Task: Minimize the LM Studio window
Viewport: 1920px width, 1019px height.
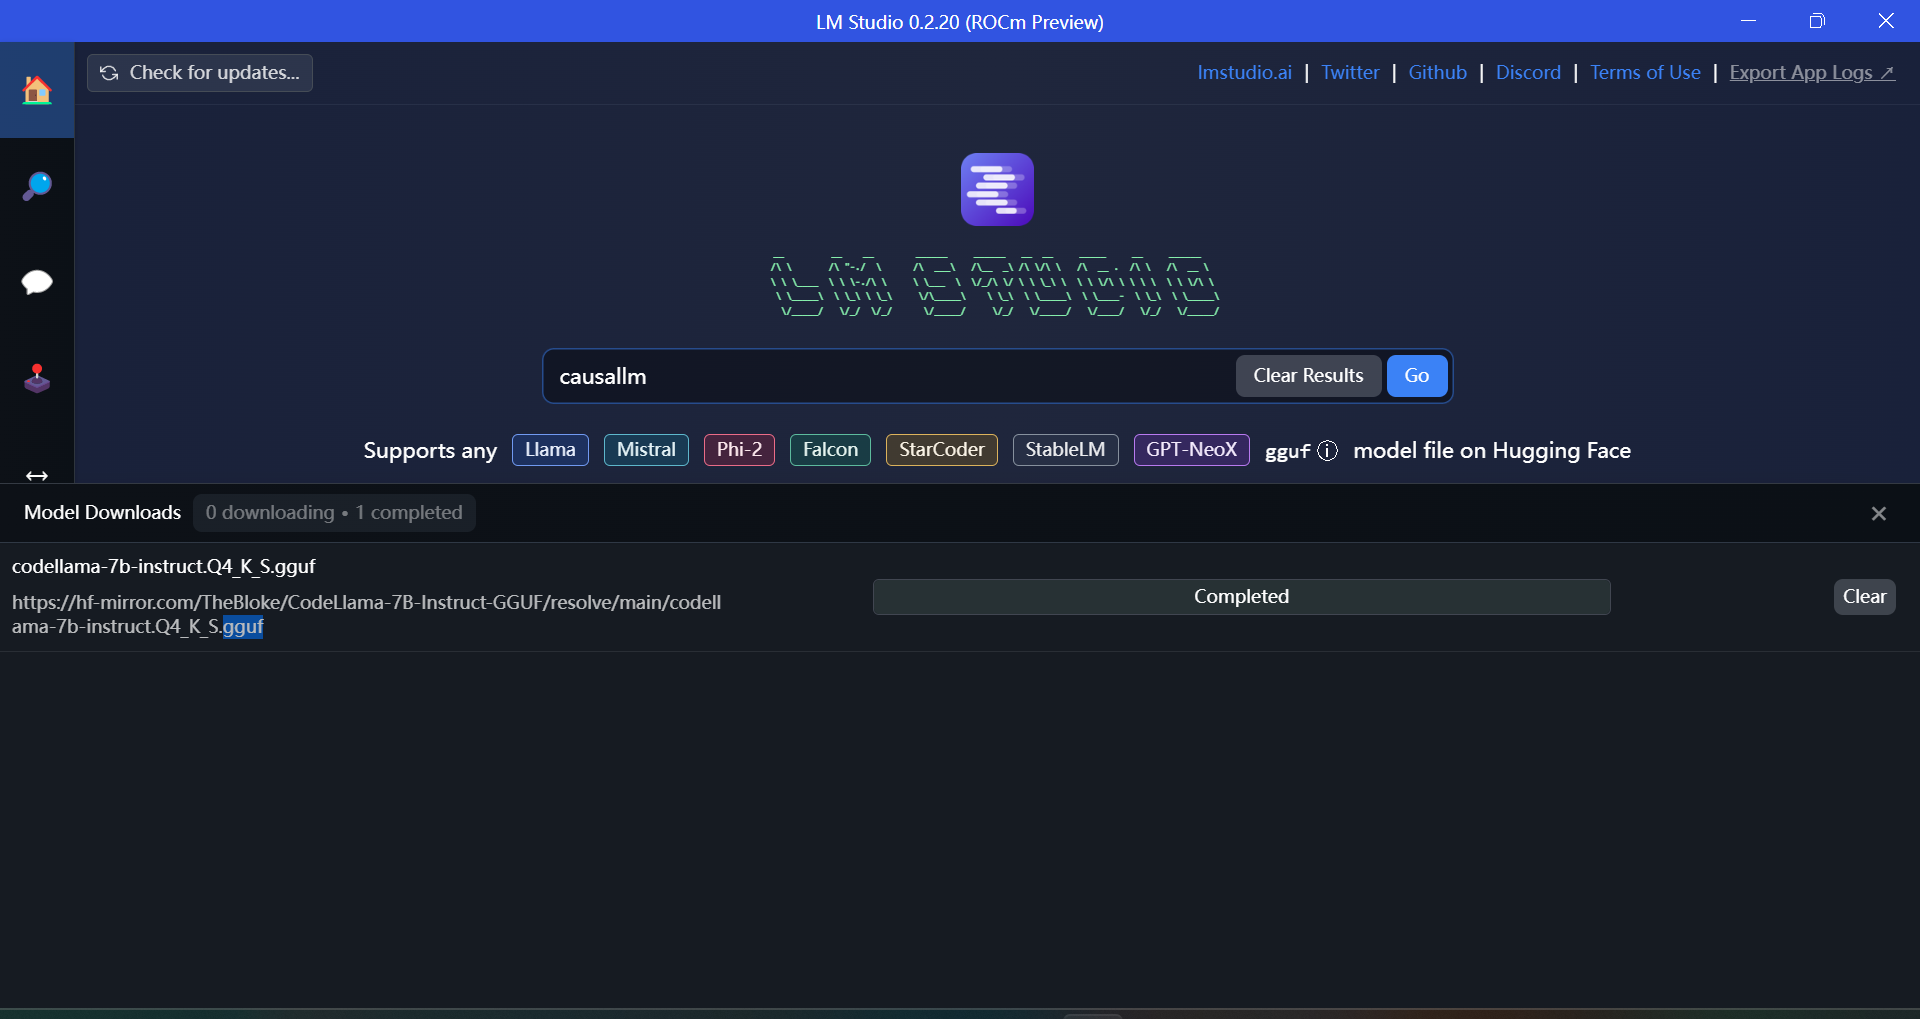Action: [1748, 21]
